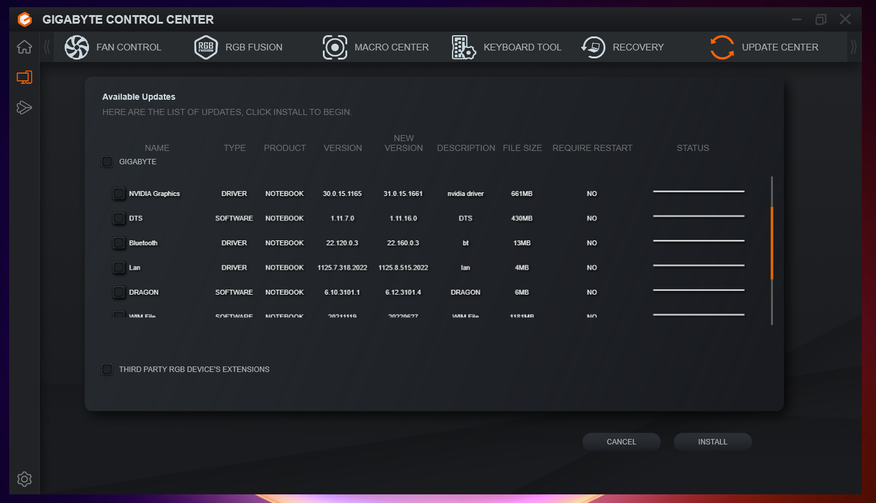Open the monitor device sidebar icon

[24, 77]
